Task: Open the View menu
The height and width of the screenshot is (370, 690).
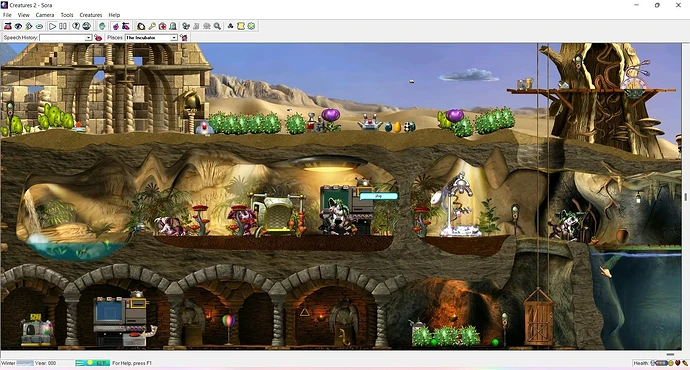Action: pyautogui.click(x=23, y=15)
